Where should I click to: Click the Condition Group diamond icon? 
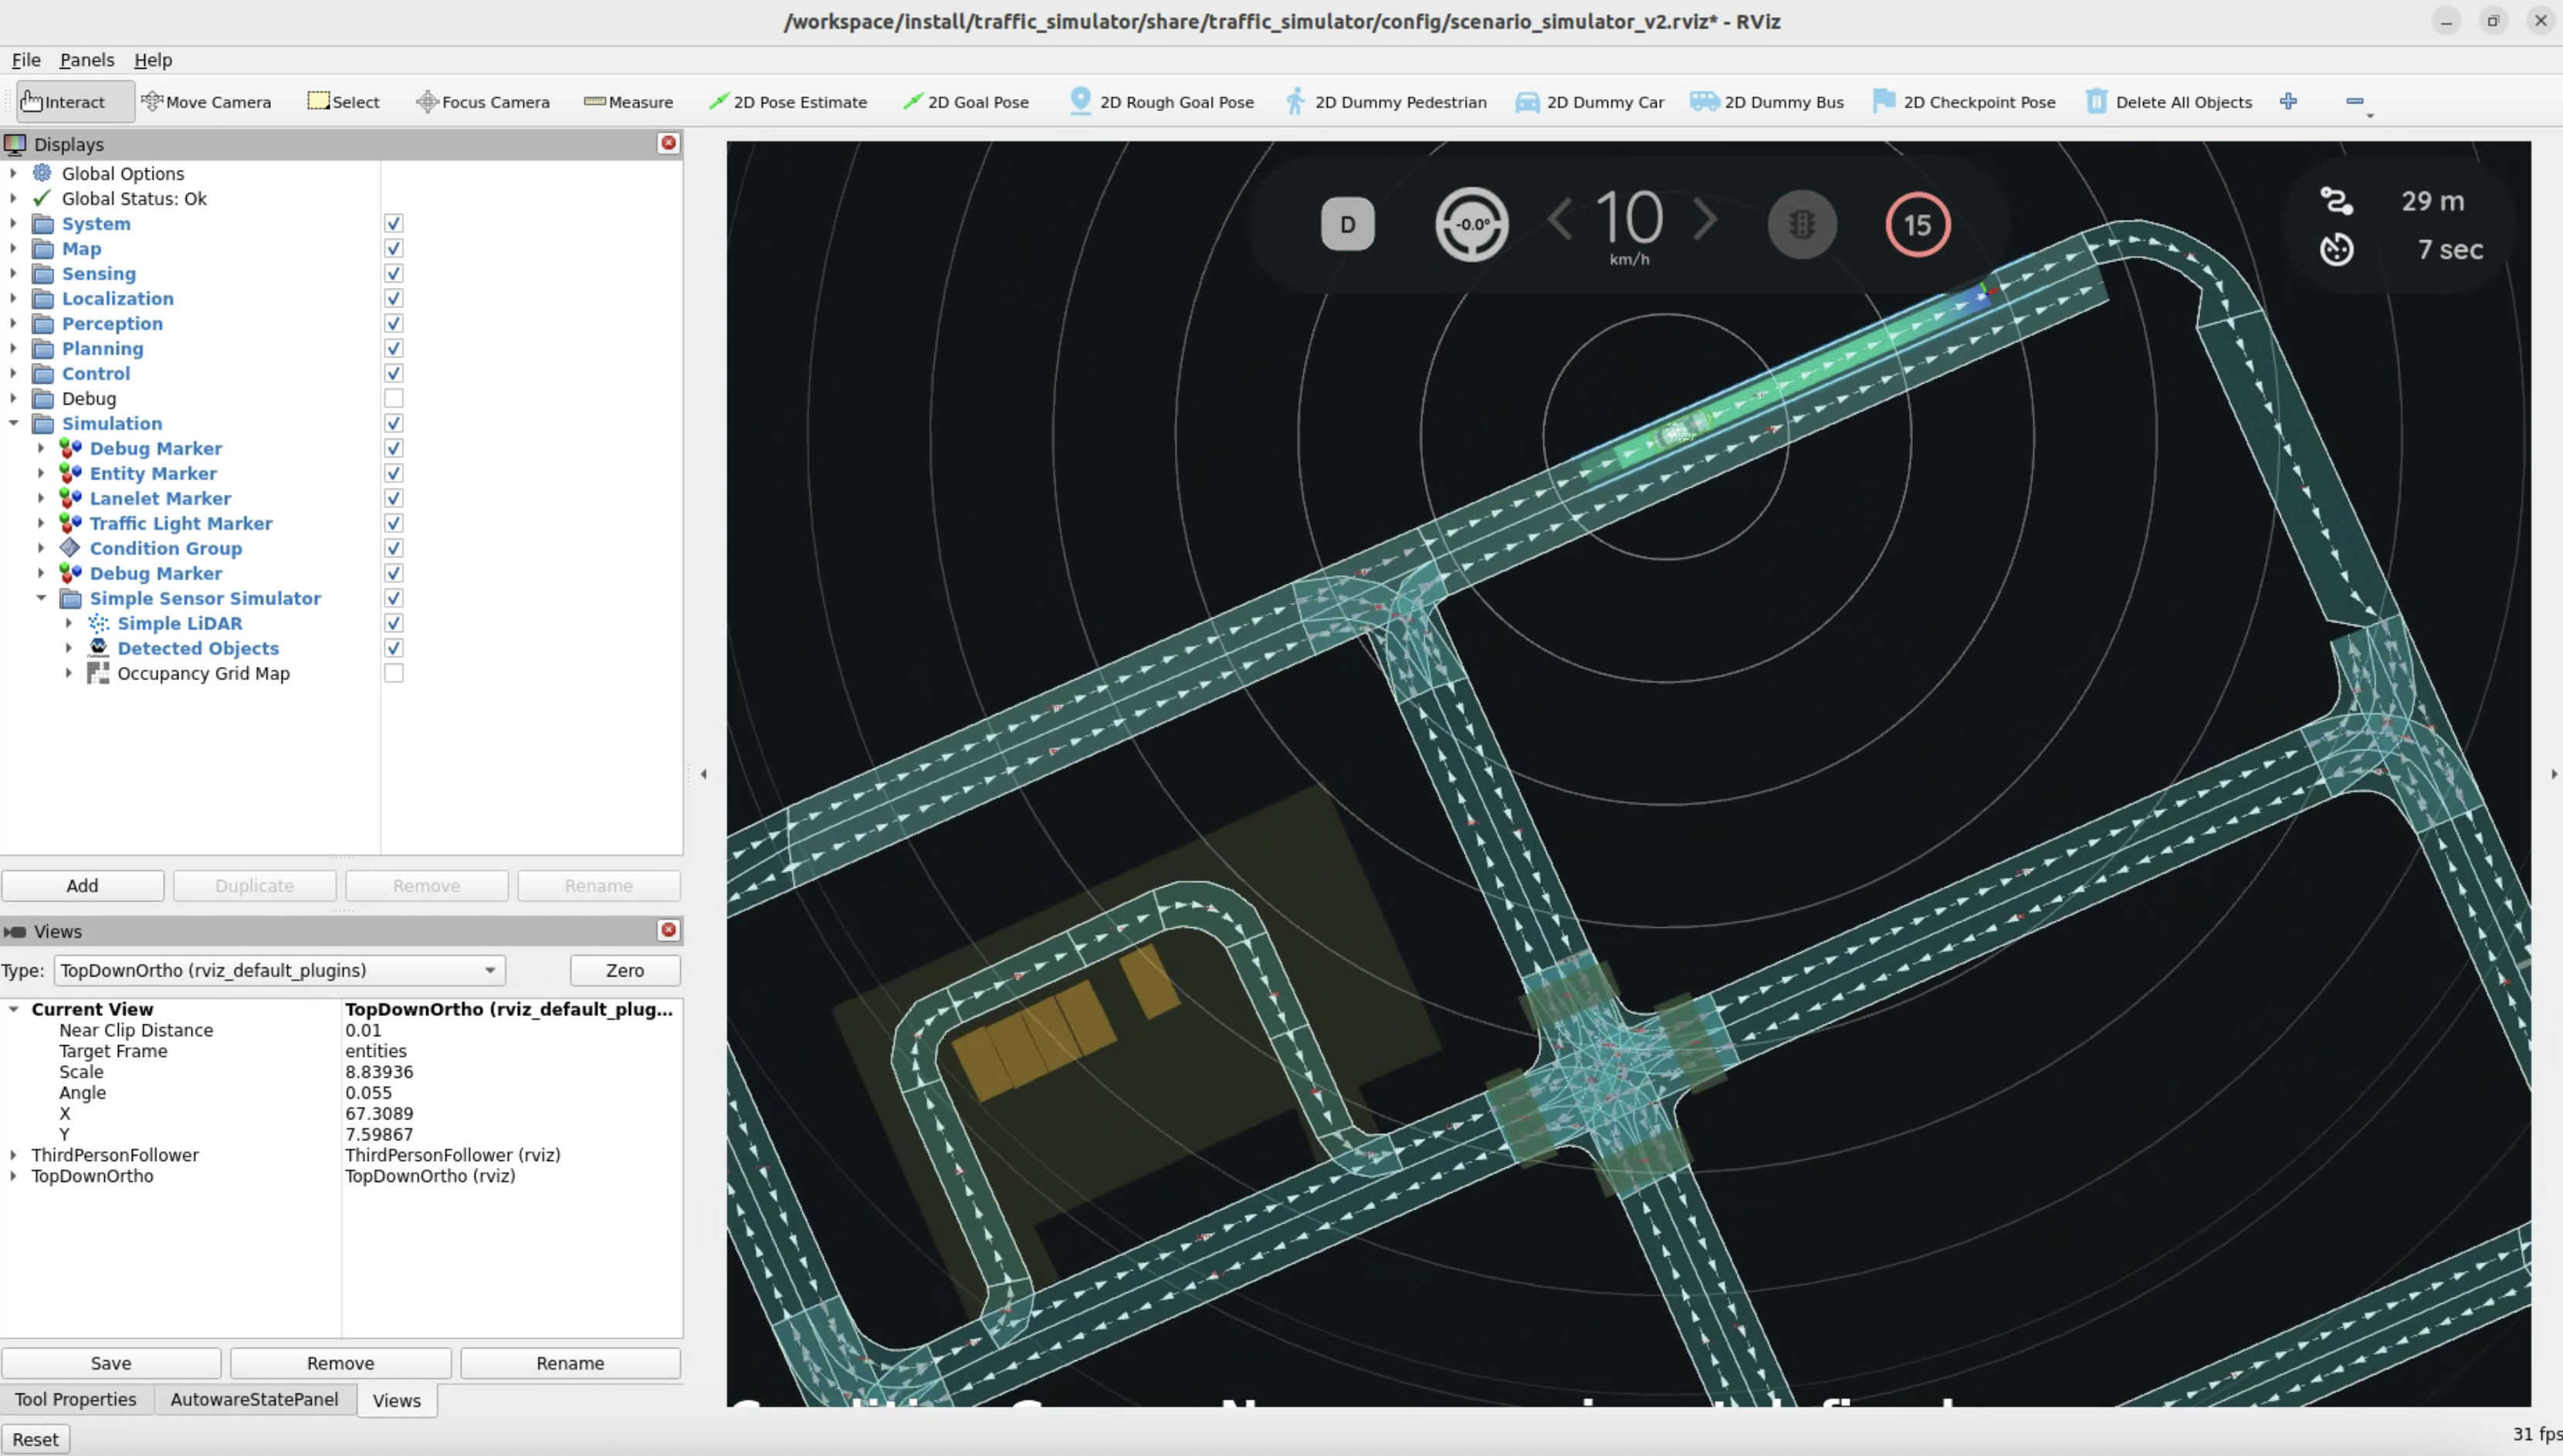coord(70,548)
